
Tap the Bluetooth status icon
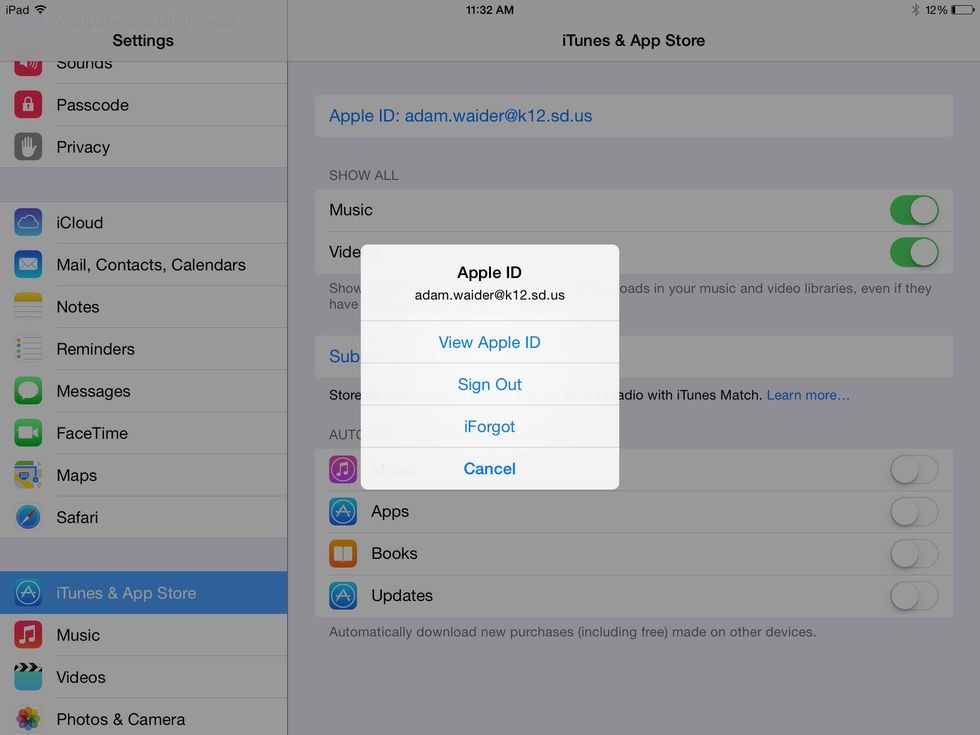[915, 9]
